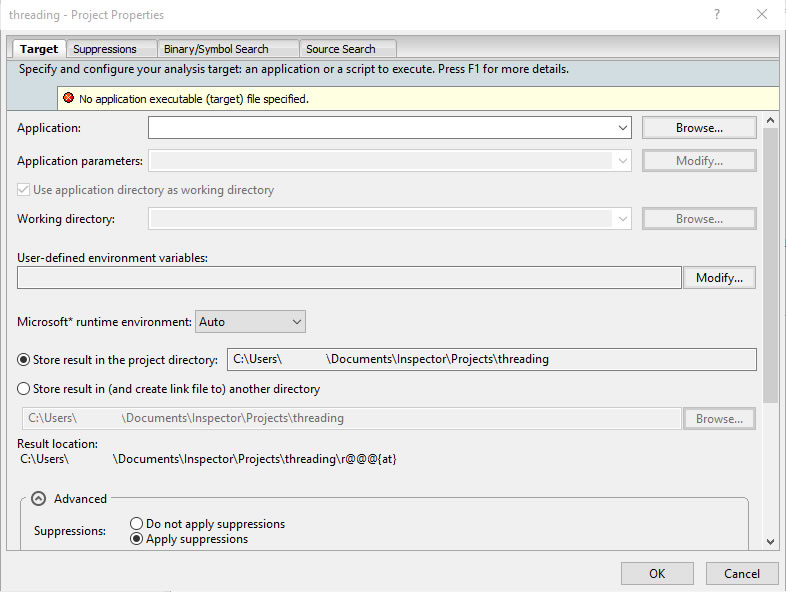The image size is (786, 592).
Task: Click Browse button next to Application
Action: pyautogui.click(x=698, y=128)
